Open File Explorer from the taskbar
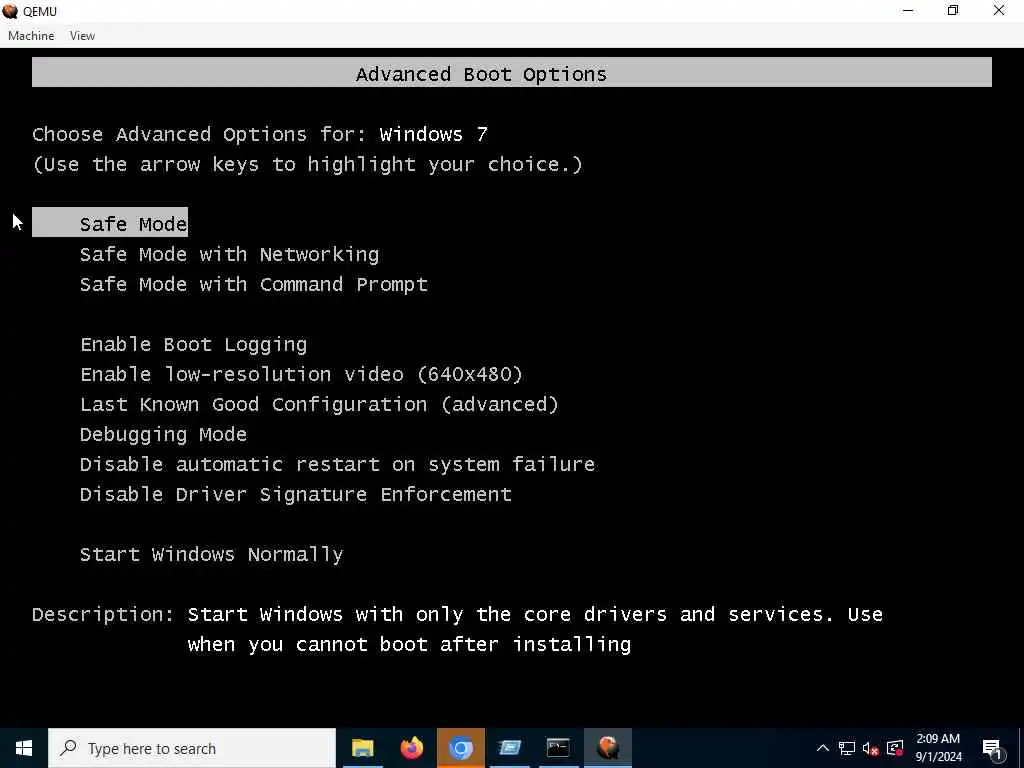Viewport: 1024px width, 768px height. pyautogui.click(x=362, y=748)
